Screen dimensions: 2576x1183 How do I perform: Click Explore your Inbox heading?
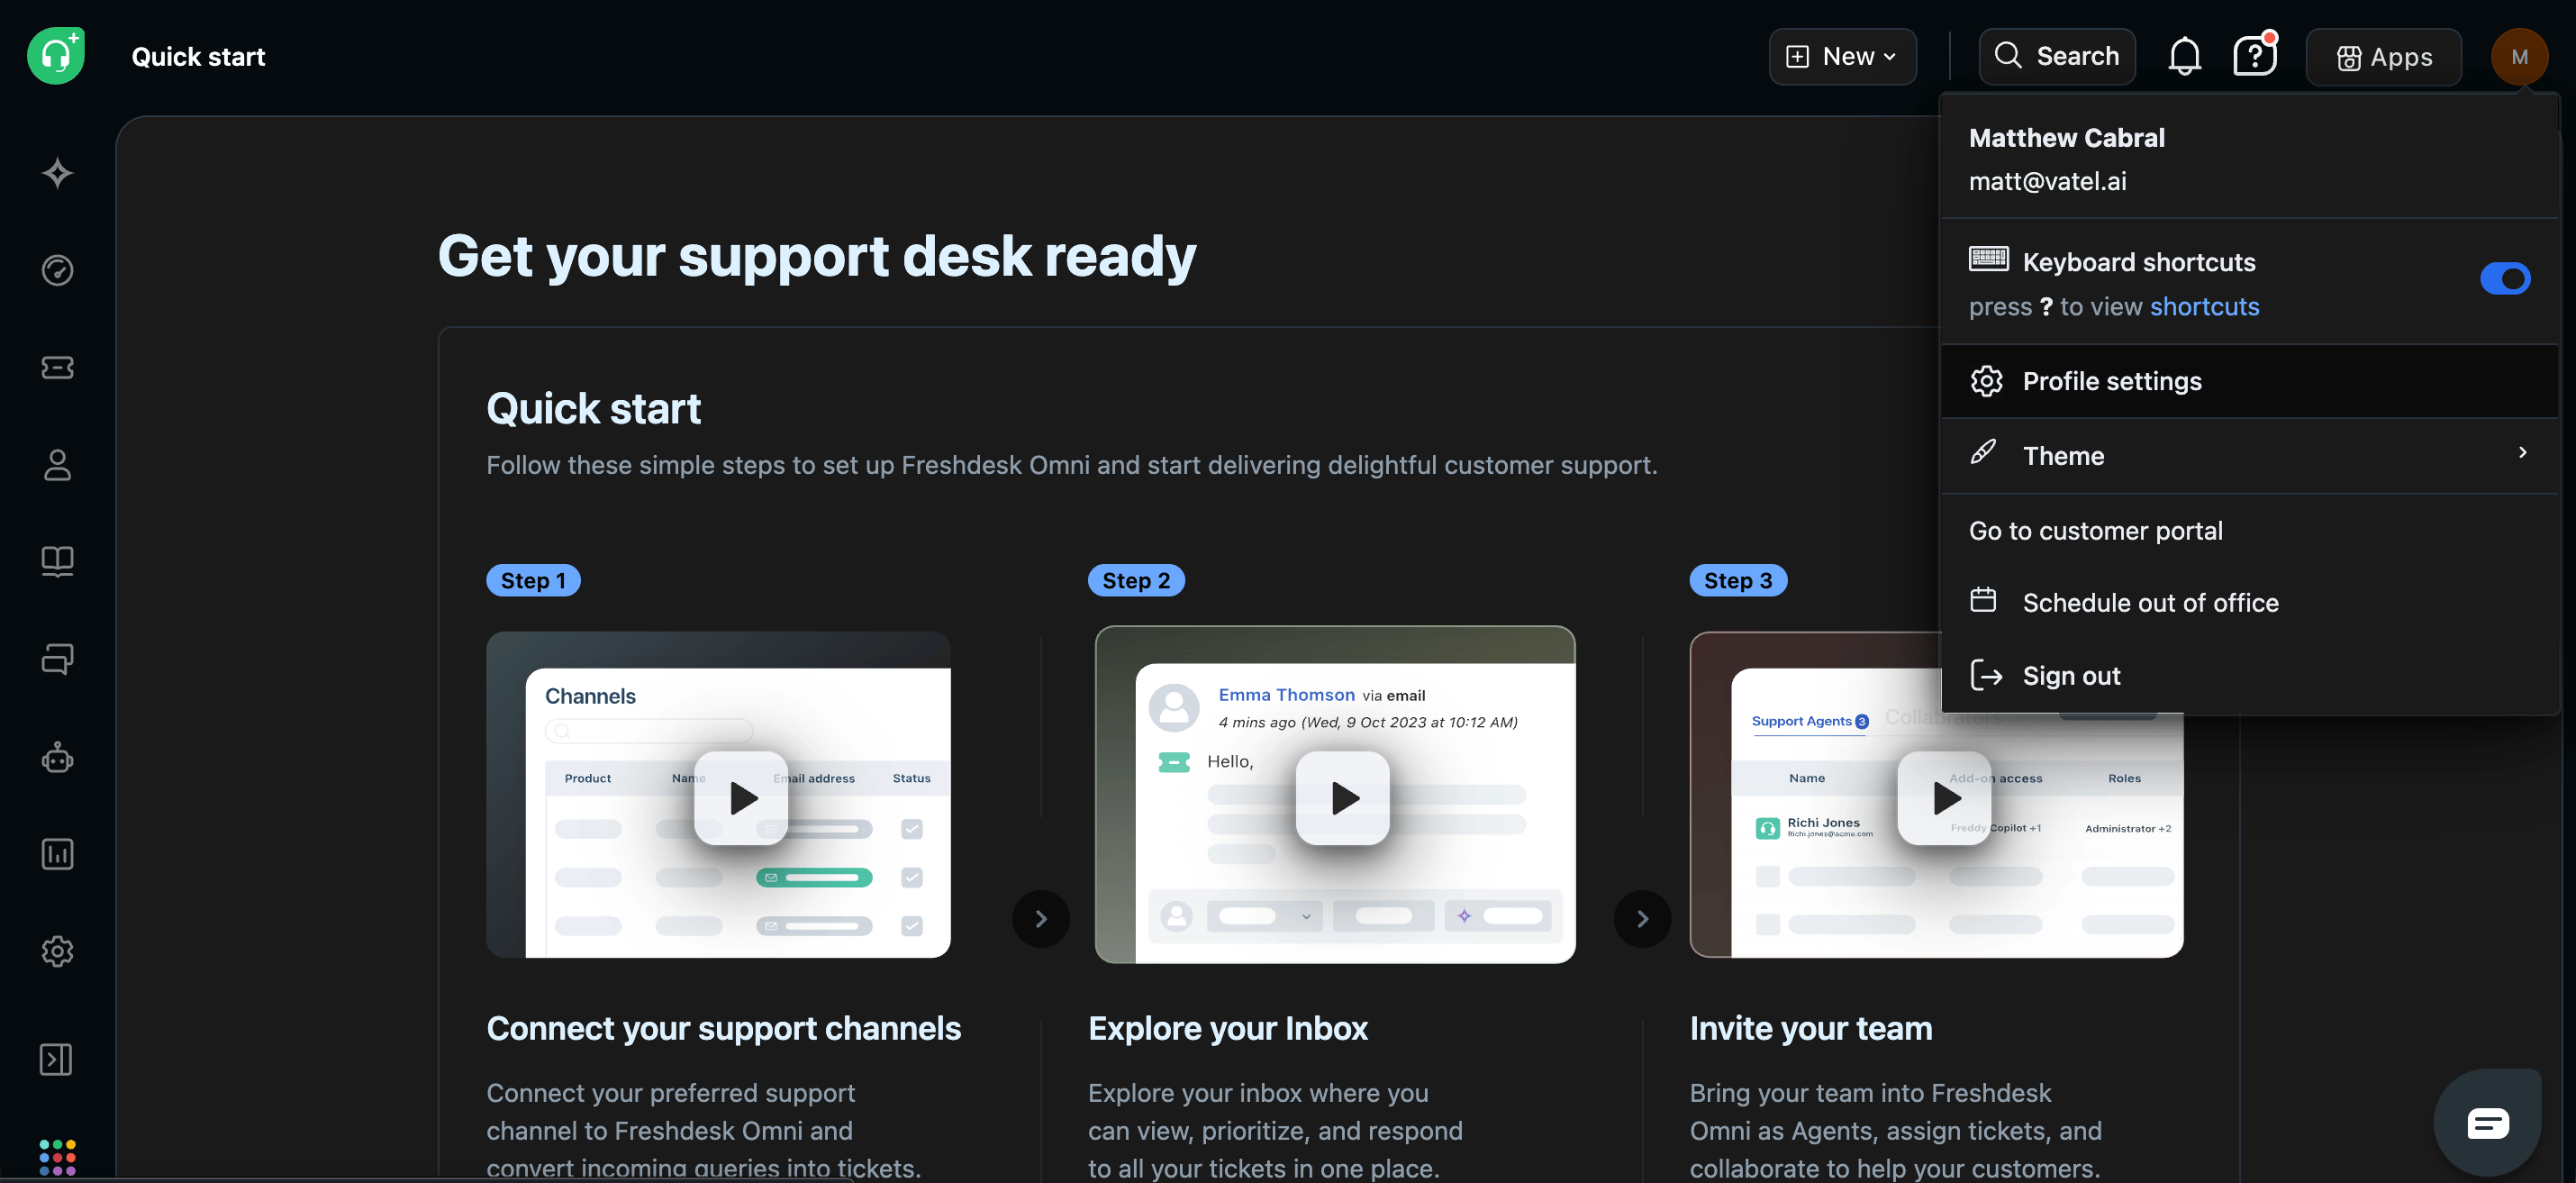click(1228, 1028)
